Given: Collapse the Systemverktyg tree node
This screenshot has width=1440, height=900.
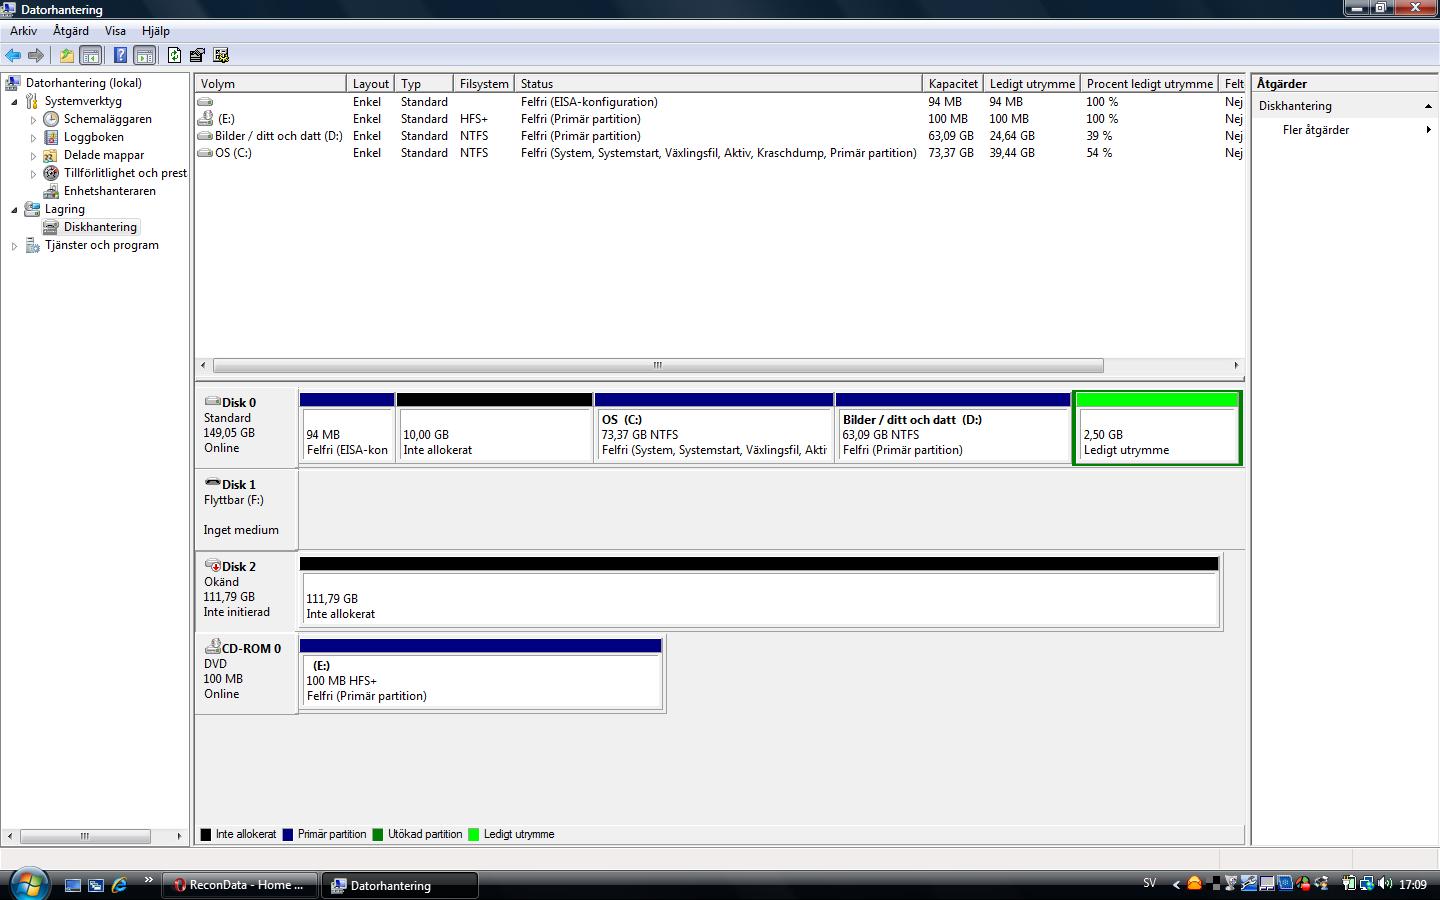Looking at the screenshot, I should coord(14,102).
